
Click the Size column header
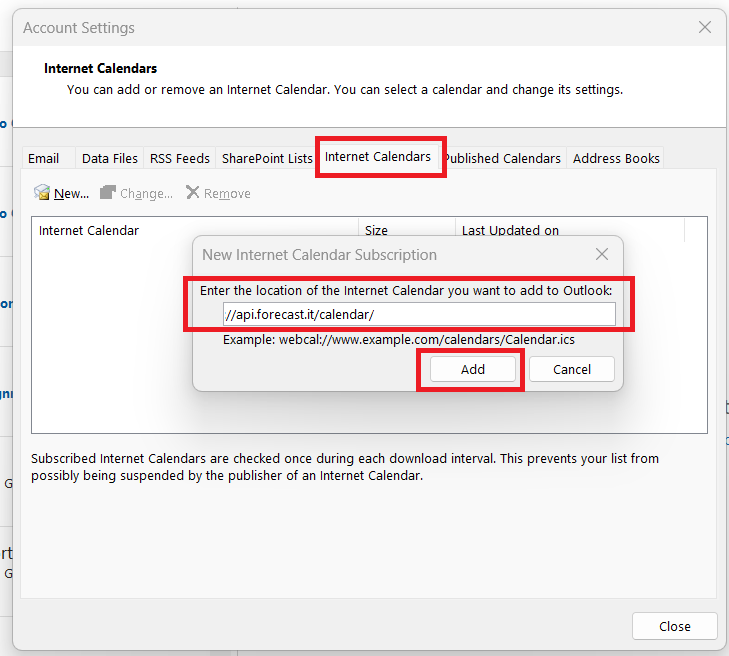coord(407,230)
